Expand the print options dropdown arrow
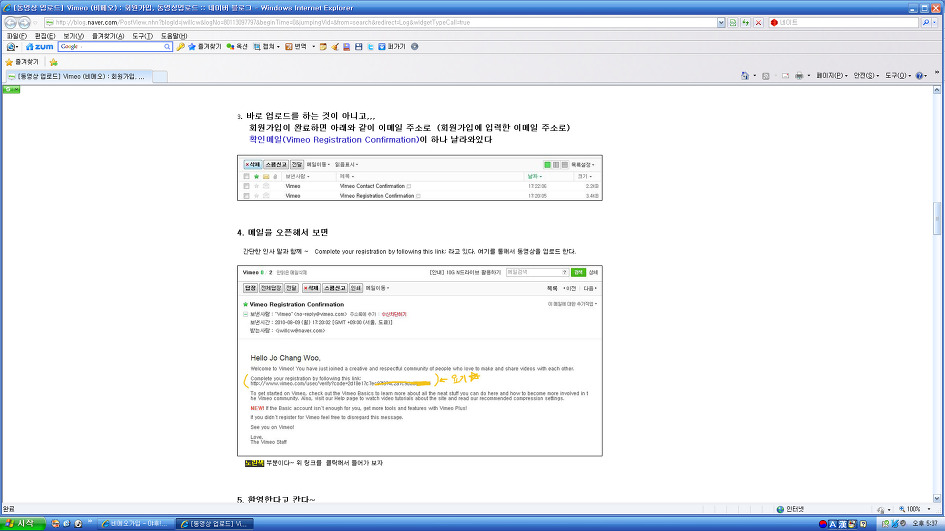The width and height of the screenshot is (945, 531). point(809,76)
